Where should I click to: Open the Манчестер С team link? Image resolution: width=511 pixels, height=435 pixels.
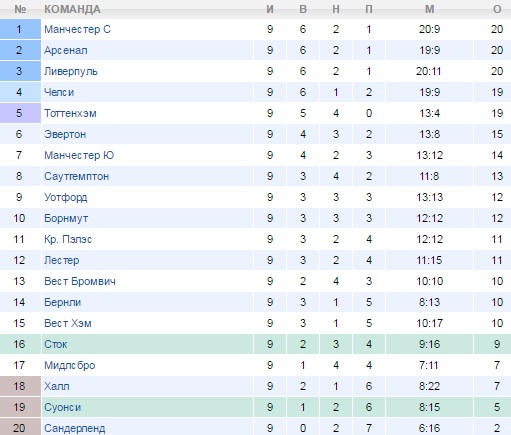coord(77,29)
